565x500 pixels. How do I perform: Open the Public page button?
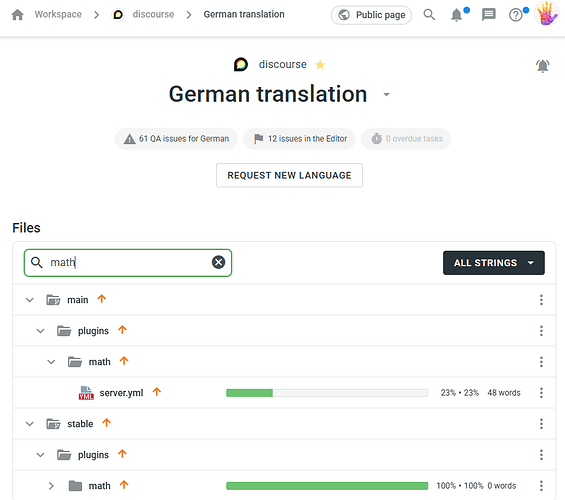[x=371, y=15]
